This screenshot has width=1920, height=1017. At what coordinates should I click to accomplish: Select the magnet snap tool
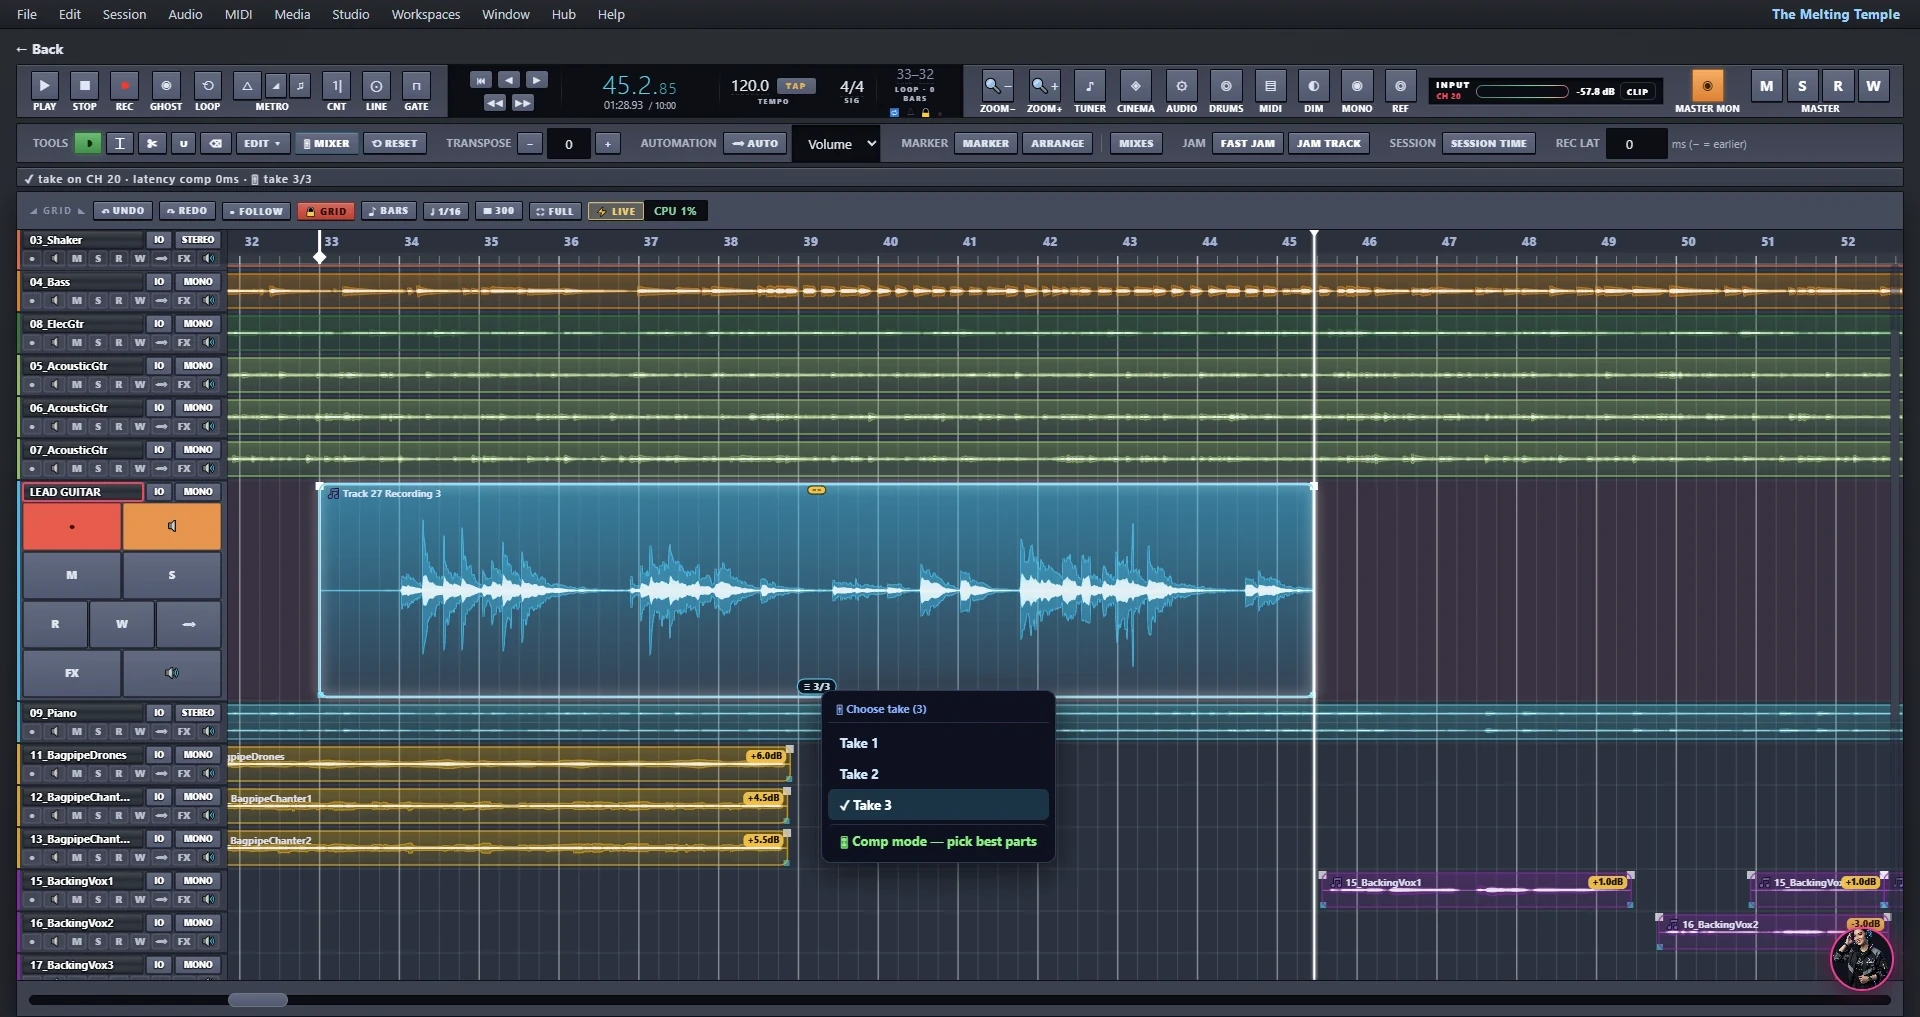point(183,143)
